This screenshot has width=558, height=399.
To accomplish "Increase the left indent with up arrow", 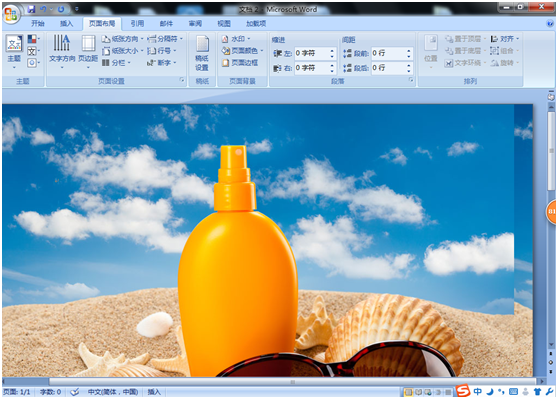I will tap(332, 51).
